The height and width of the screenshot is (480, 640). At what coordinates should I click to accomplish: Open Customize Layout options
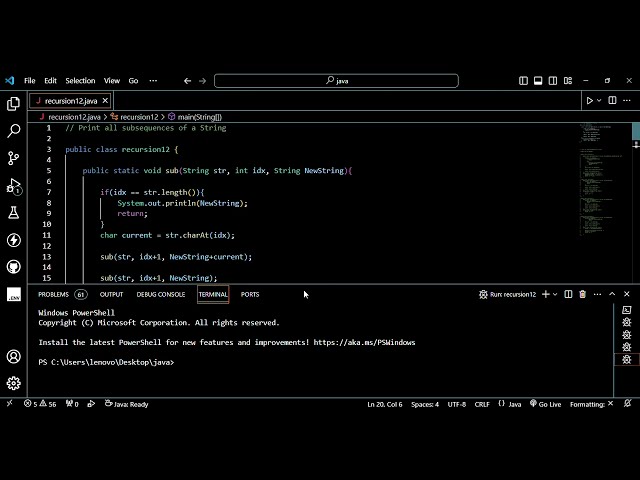568,81
